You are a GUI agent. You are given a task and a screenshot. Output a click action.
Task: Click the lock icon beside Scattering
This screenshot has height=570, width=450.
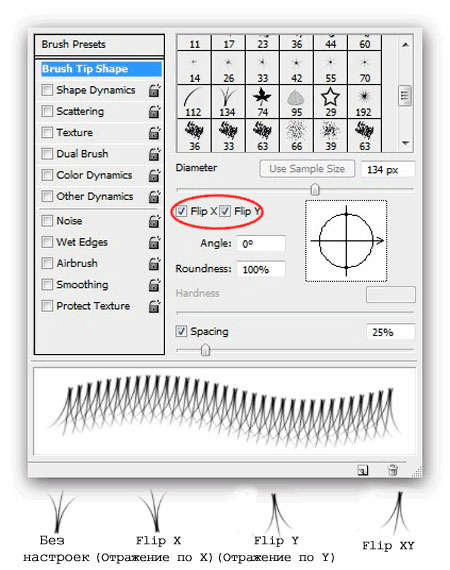(154, 112)
